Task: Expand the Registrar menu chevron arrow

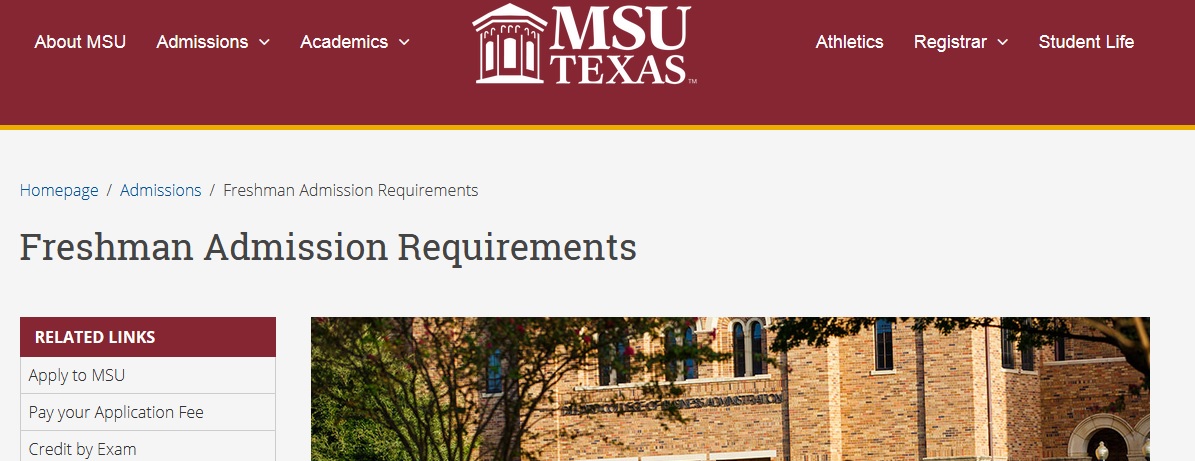Action: (1002, 42)
